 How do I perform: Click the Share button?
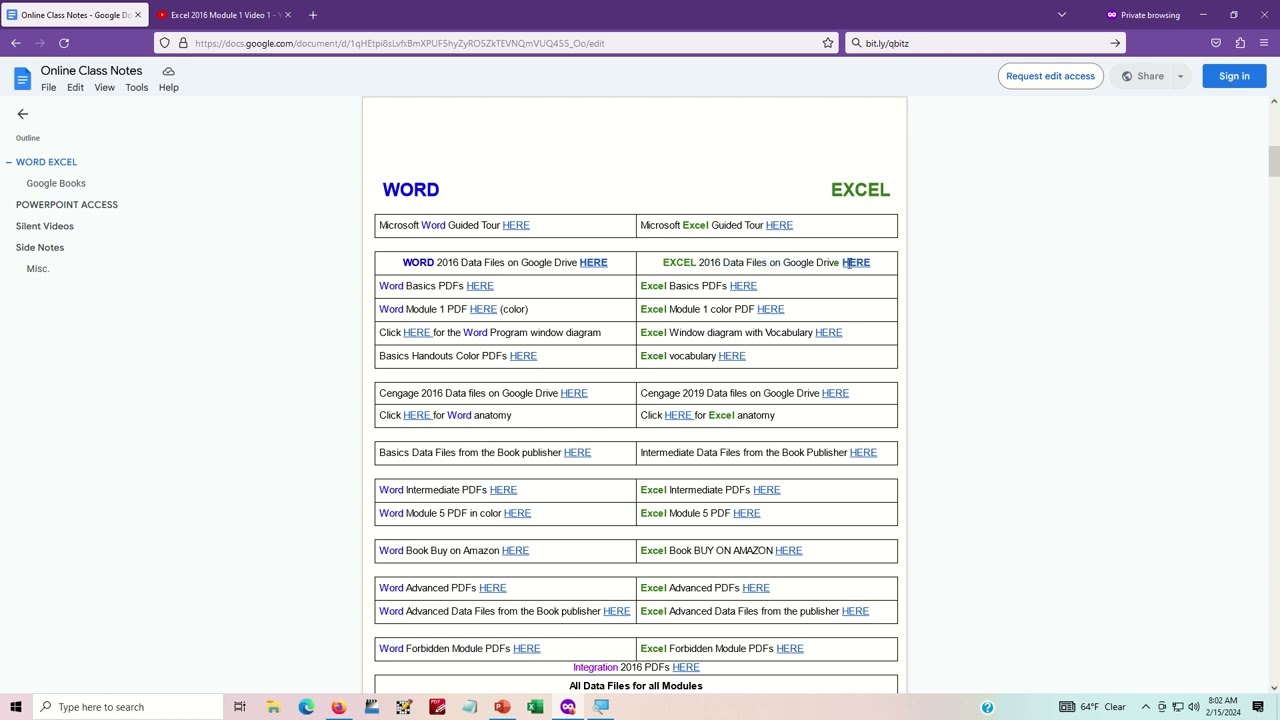[x=1143, y=76]
